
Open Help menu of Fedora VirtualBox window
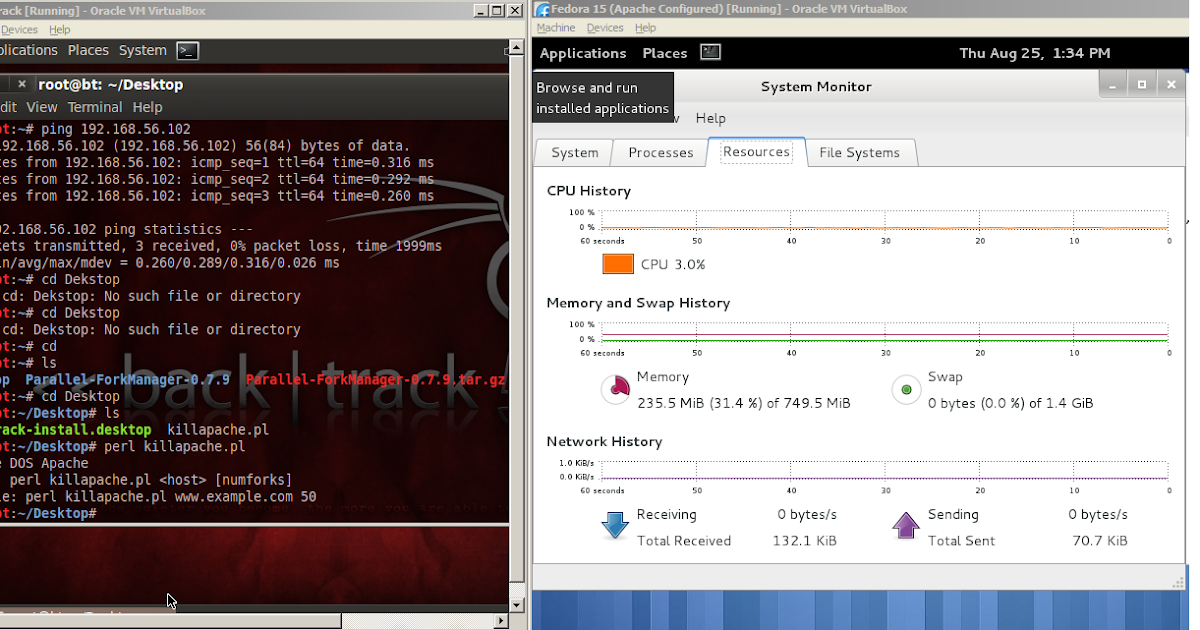click(645, 28)
